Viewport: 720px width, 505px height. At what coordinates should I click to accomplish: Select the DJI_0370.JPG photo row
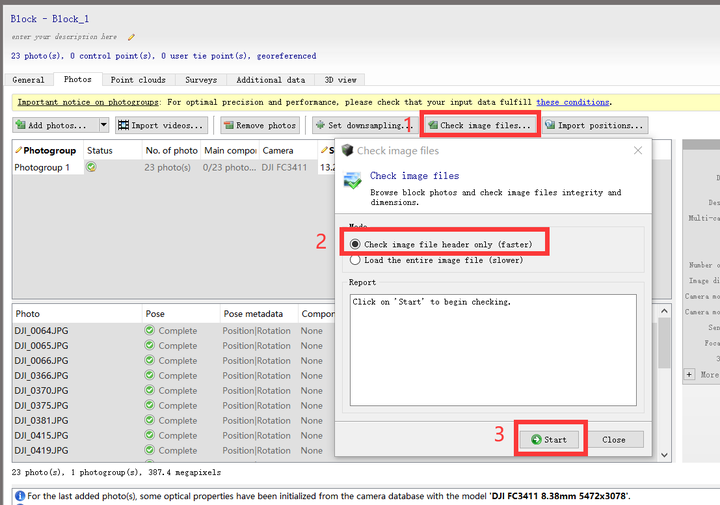(x=42, y=390)
